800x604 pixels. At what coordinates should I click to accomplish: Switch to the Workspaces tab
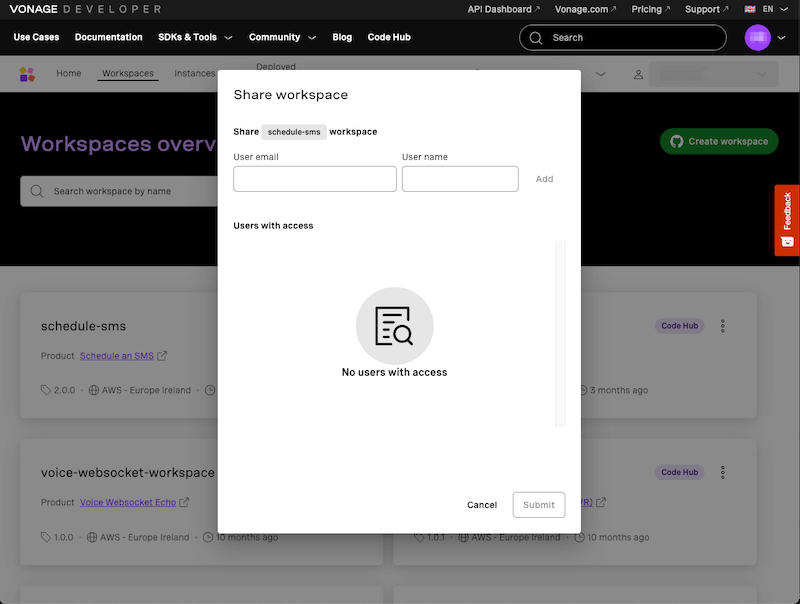[x=130, y=73]
